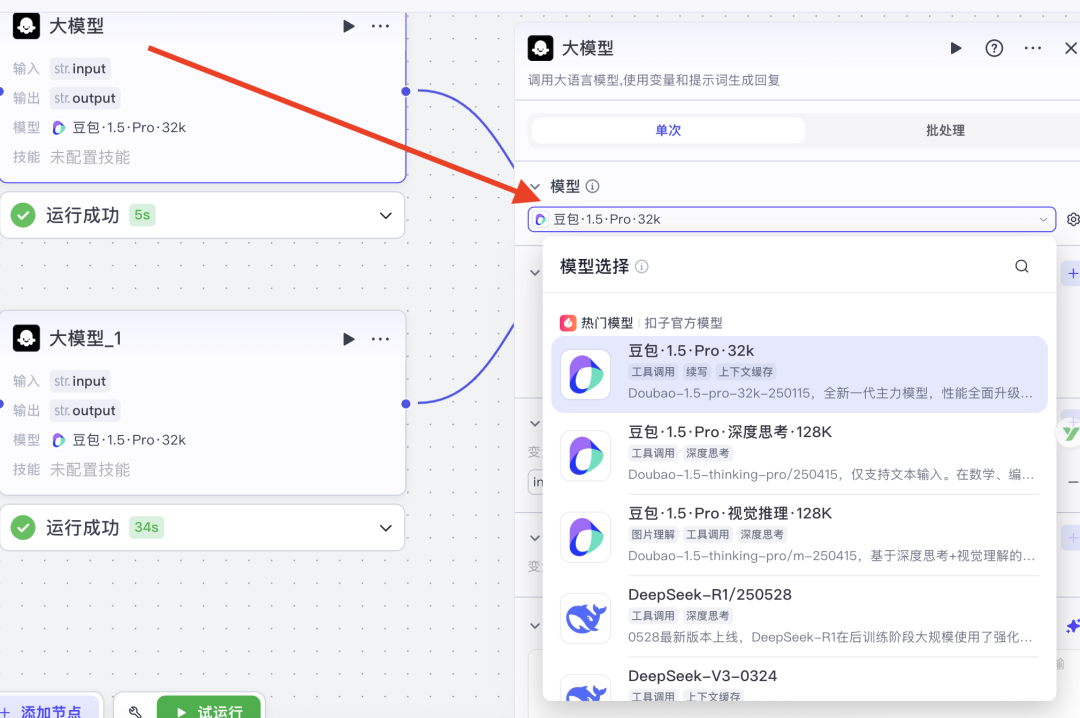Click the 上下文缓存 tag under 豆包·1.5·Pro·32k
The width and height of the screenshot is (1080, 718).
pos(746,372)
